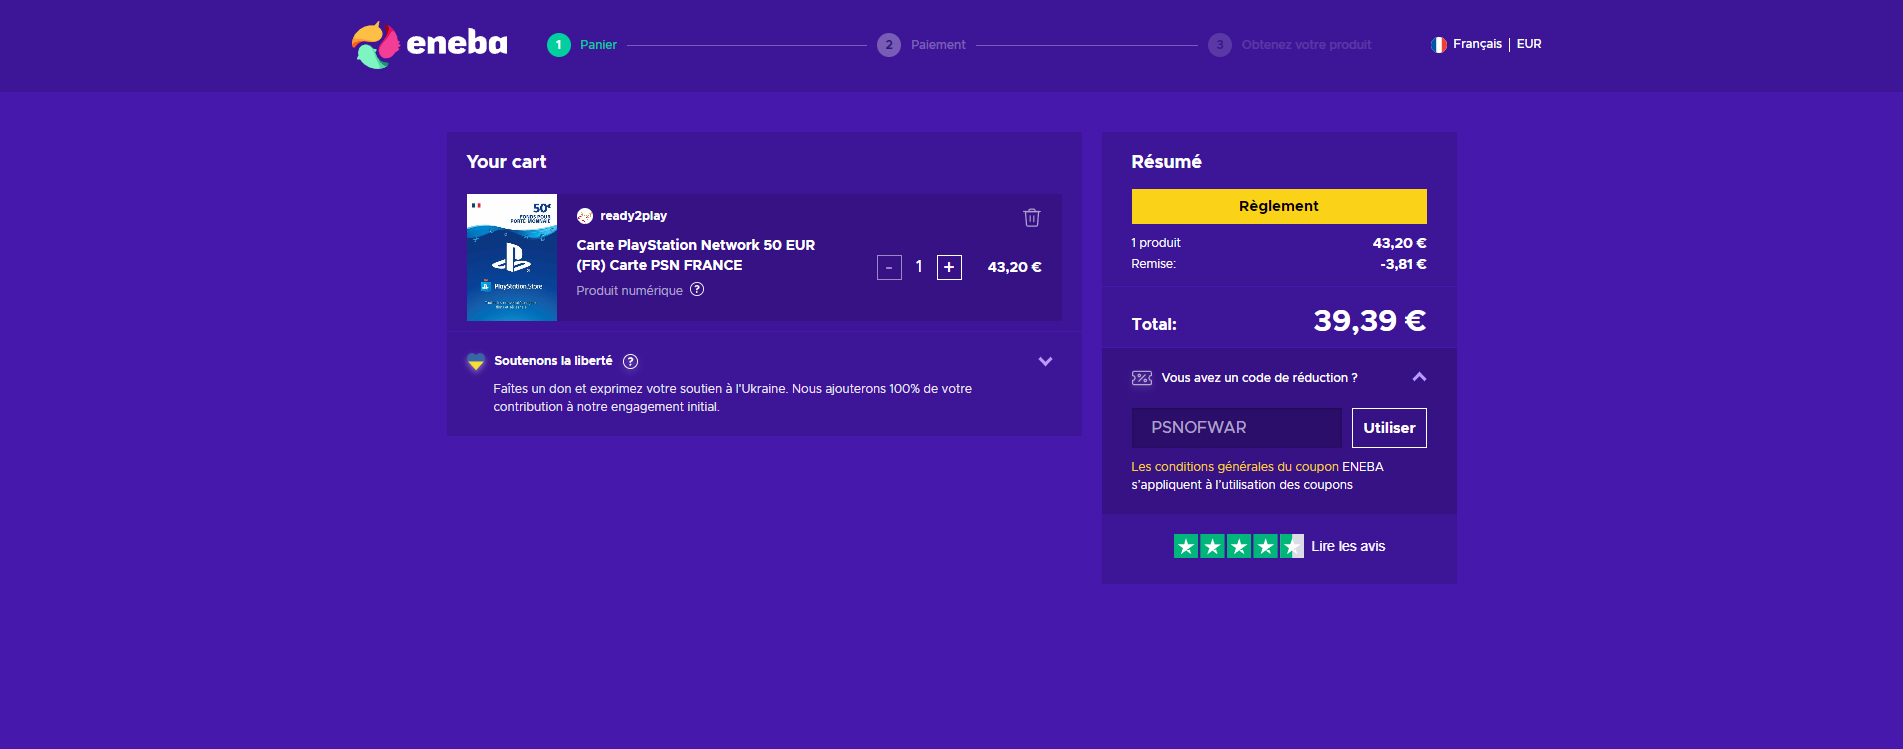The width and height of the screenshot is (1903, 749).
Task: Decrease quantity with minus button
Action: 889,268
